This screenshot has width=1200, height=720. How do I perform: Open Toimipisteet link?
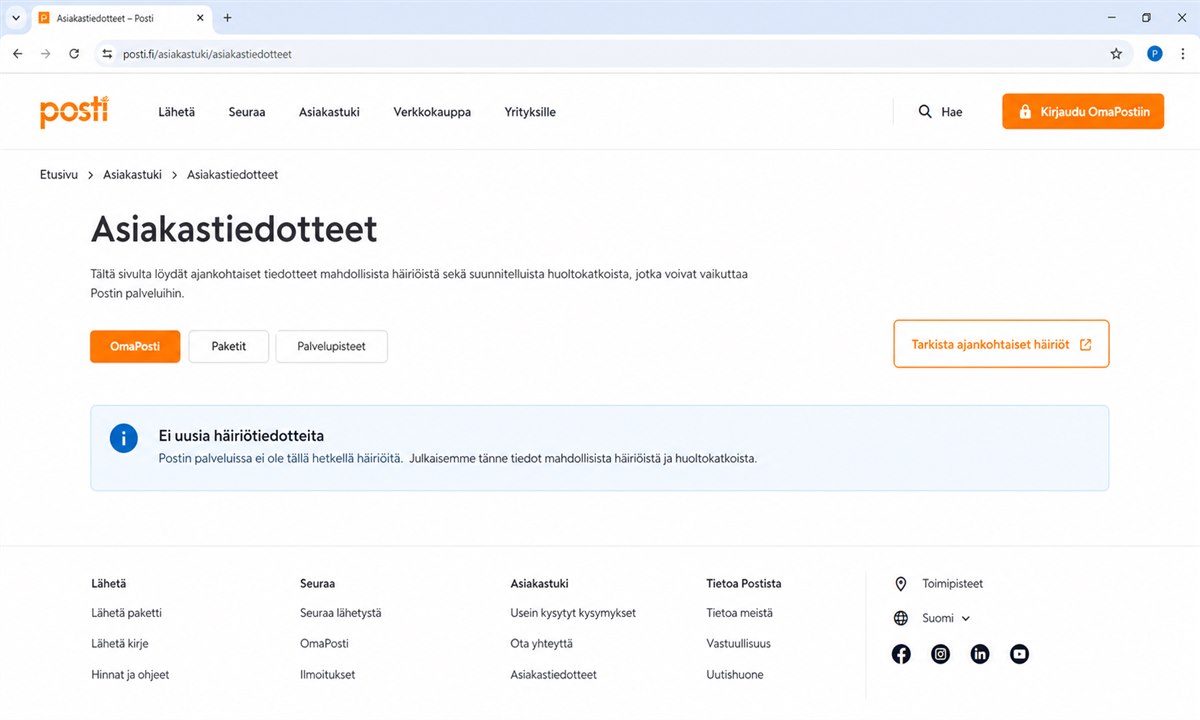[952, 584]
